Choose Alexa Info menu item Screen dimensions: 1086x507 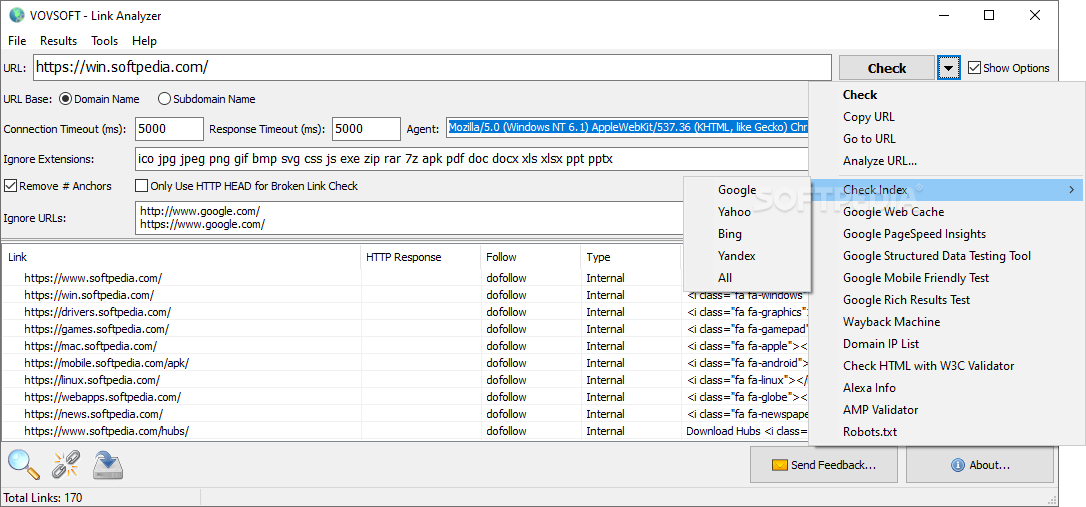tap(946, 388)
